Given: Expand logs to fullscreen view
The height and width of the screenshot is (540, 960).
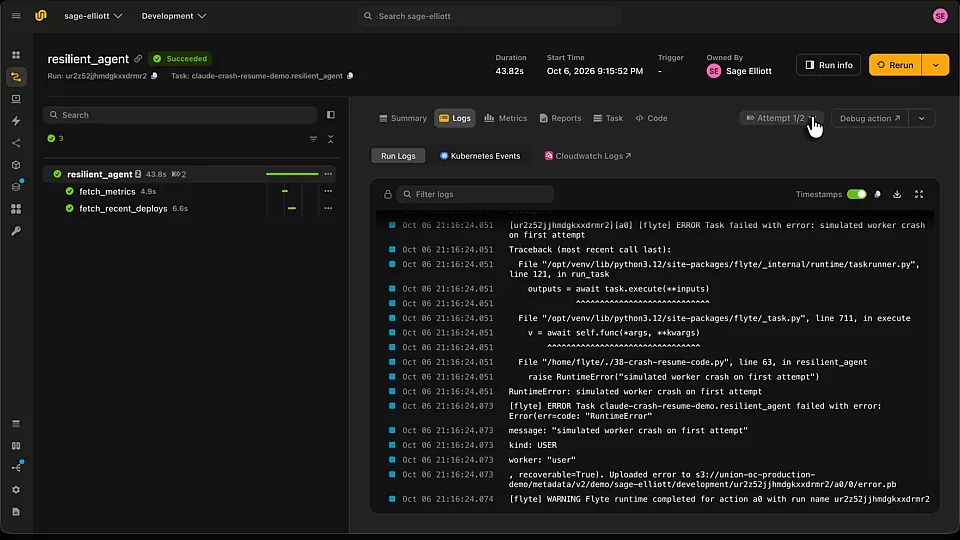Looking at the screenshot, I should (919, 194).
